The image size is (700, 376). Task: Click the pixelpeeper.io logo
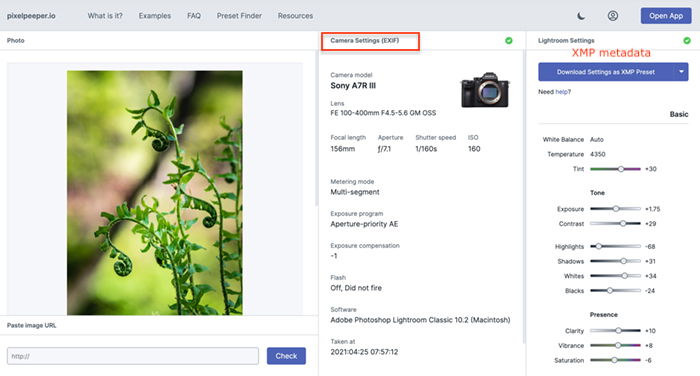tap(31, 16)
